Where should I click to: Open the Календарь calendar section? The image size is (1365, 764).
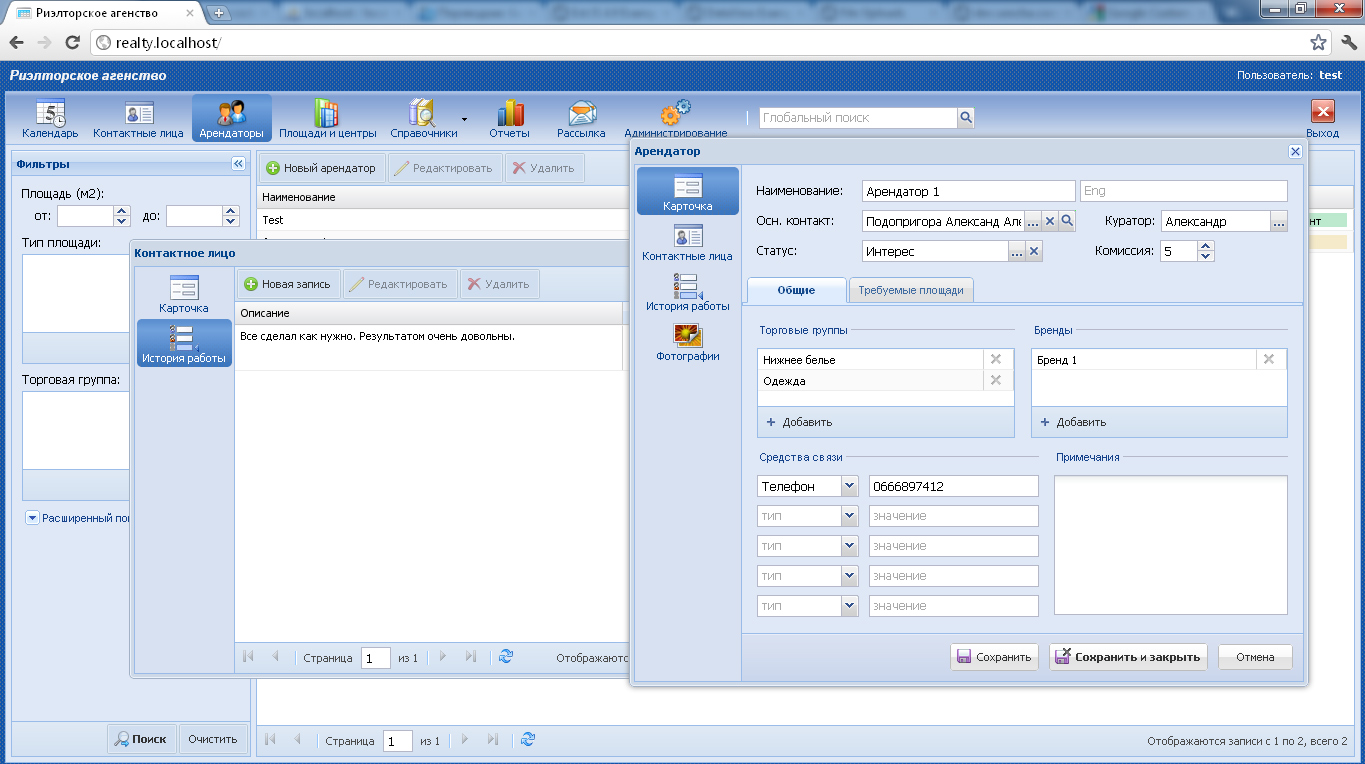pos(50,119)
